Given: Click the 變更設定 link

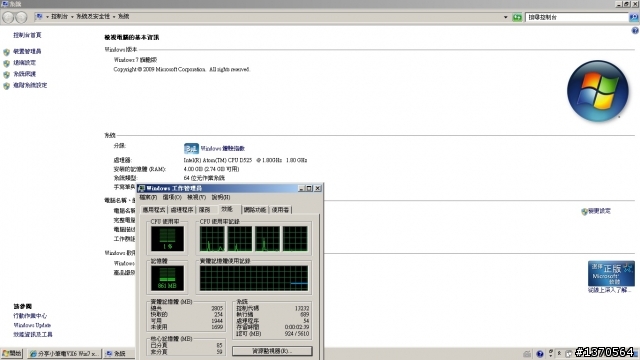Looking at the screenshot, I should pos(600,211).
